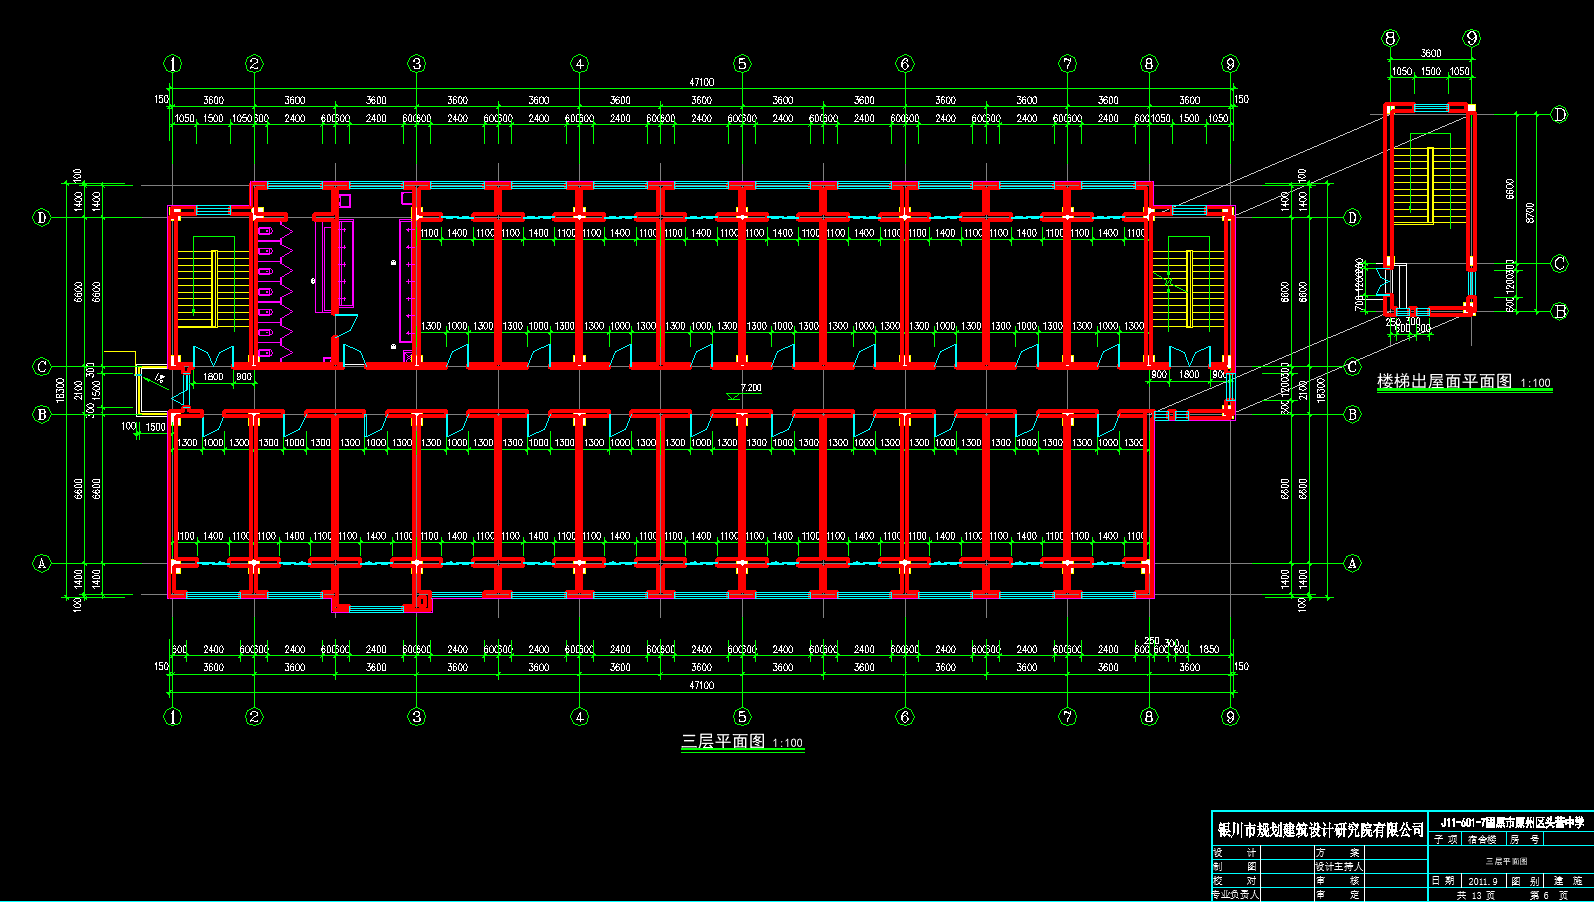Select the right stairwell staircase in main plan

pos(1188,287)
